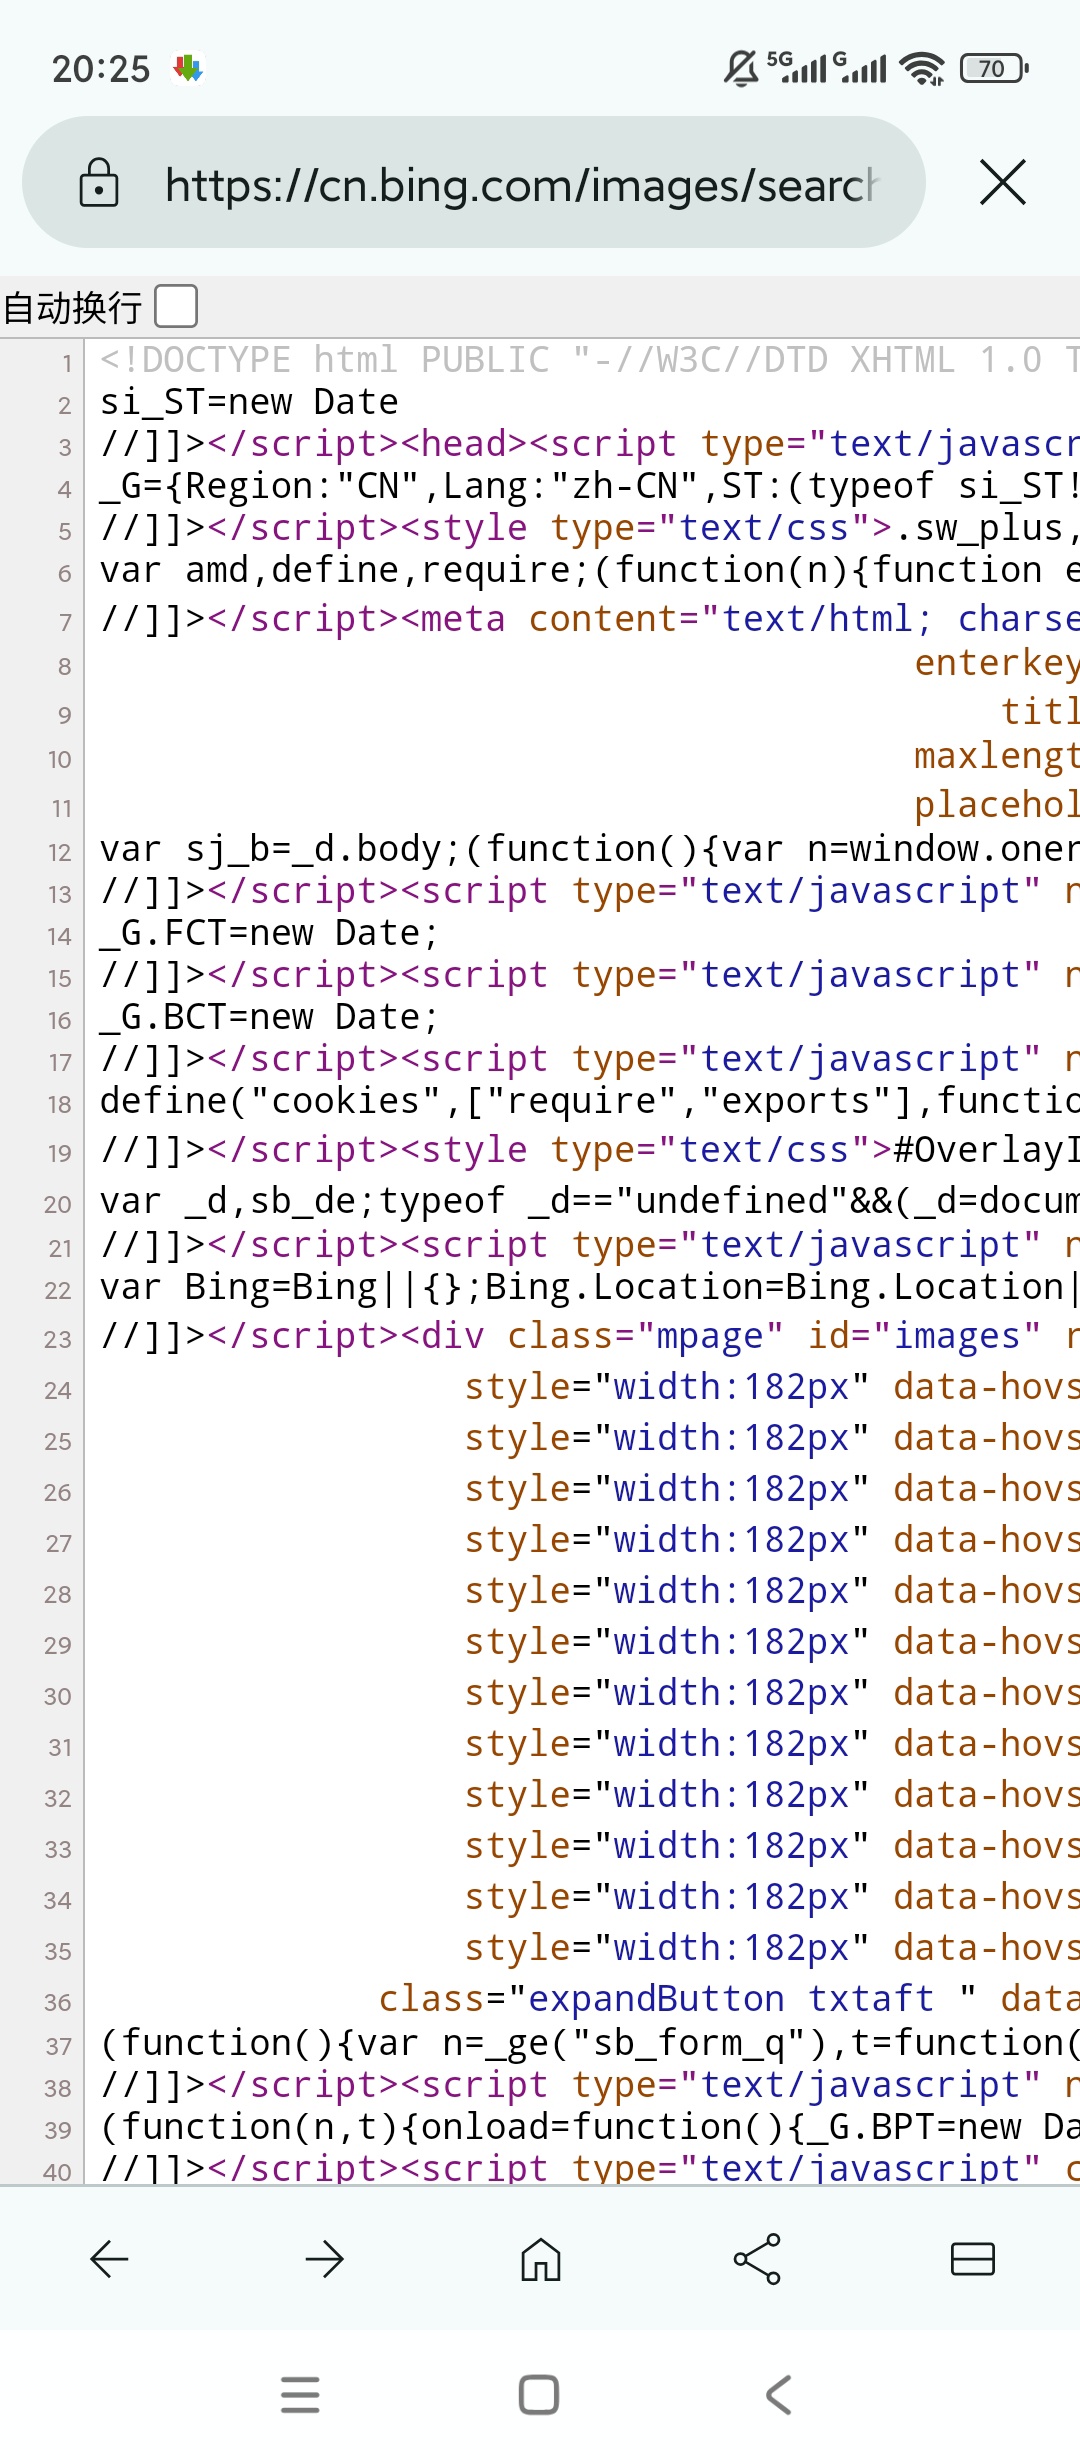Tap the battery indicator in status bar
This screenshot has width=1080, height=2460.
pos(994,68)
